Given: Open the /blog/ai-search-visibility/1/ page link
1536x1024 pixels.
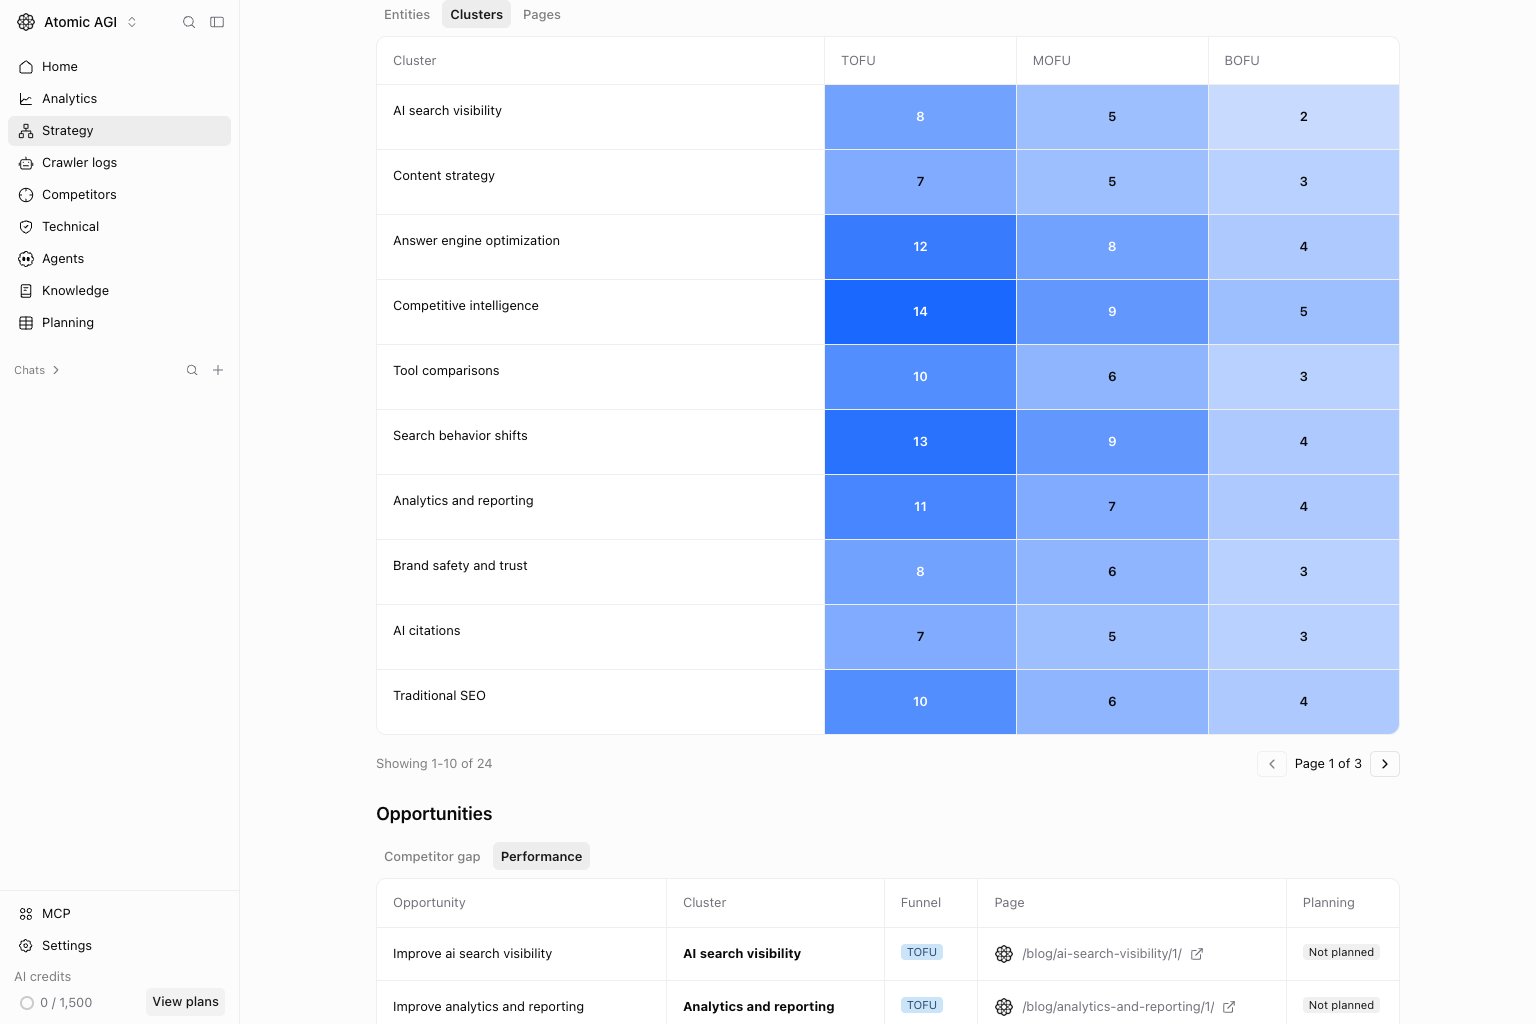Looking at the screenshot, I should 1101,954.
